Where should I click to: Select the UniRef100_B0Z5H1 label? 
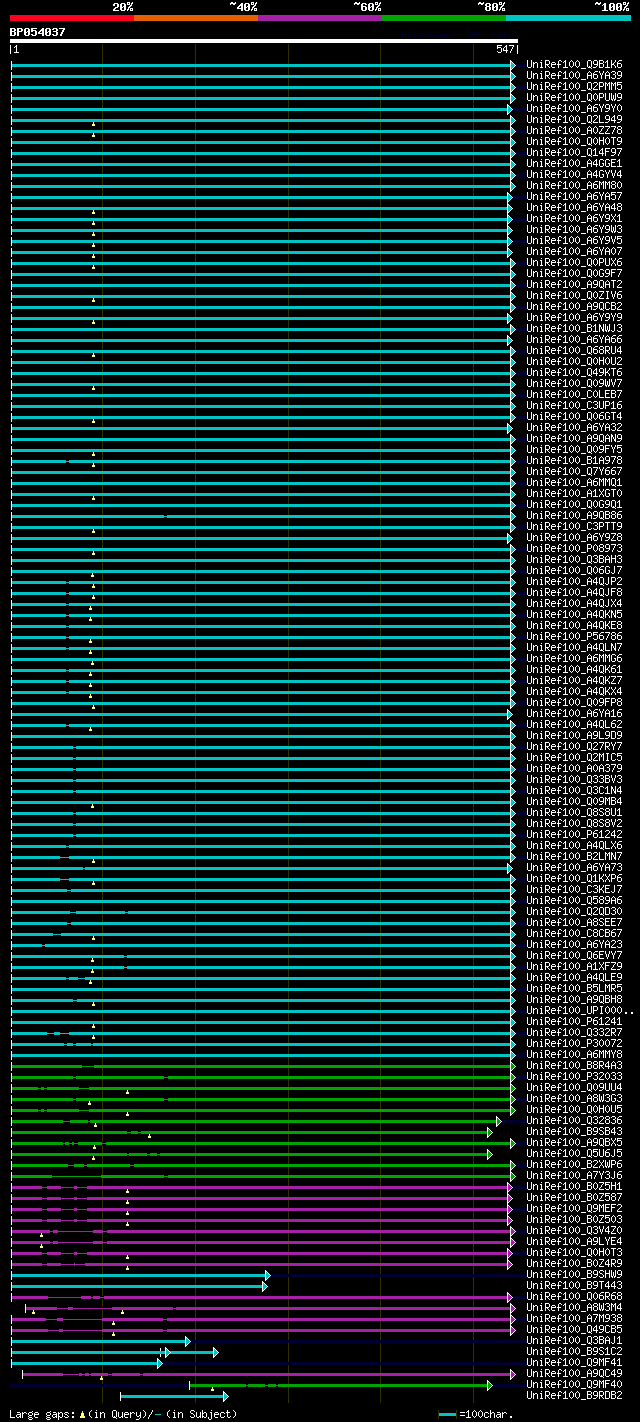[x=574, y=1186]
